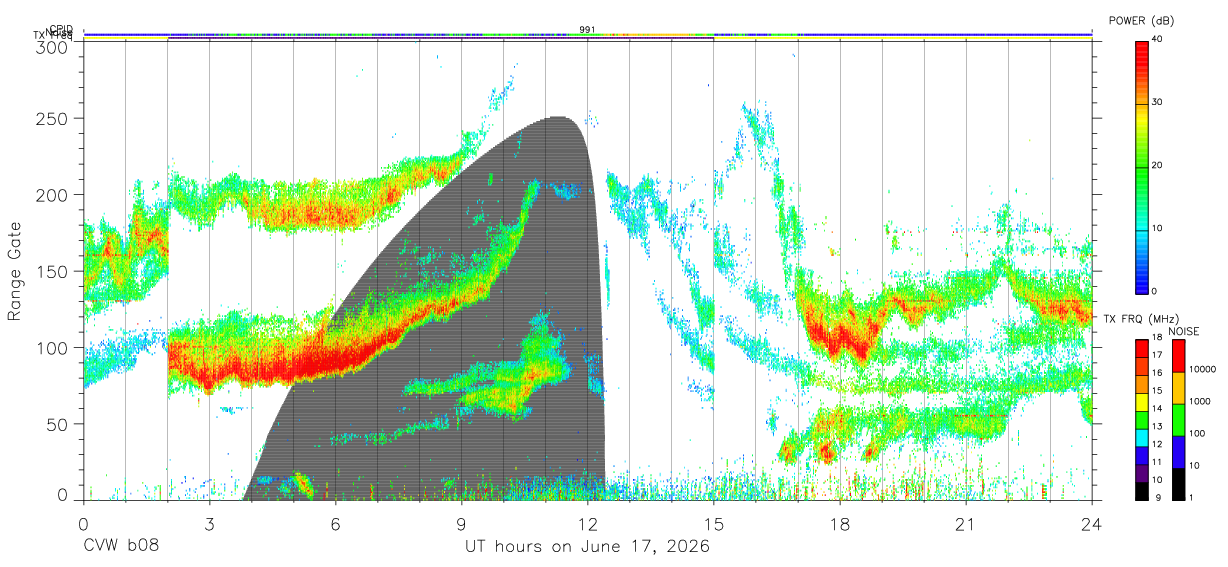Click hour 15 on the UT time axis

(714, 523)
